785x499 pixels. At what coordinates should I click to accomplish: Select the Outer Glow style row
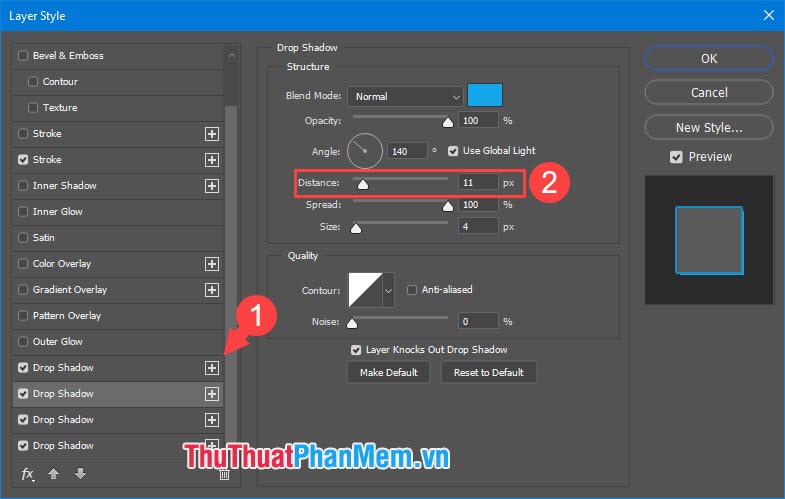(x=118, y=342)
